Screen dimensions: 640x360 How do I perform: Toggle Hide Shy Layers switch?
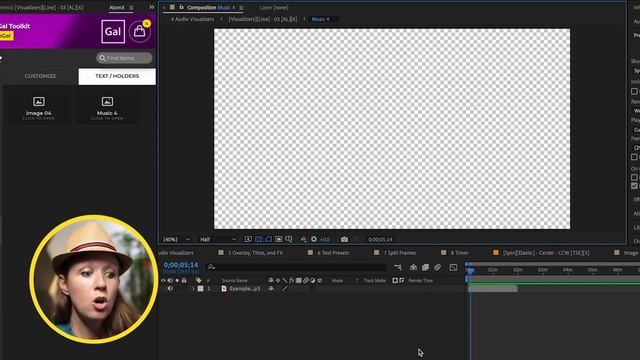point(413,267)
